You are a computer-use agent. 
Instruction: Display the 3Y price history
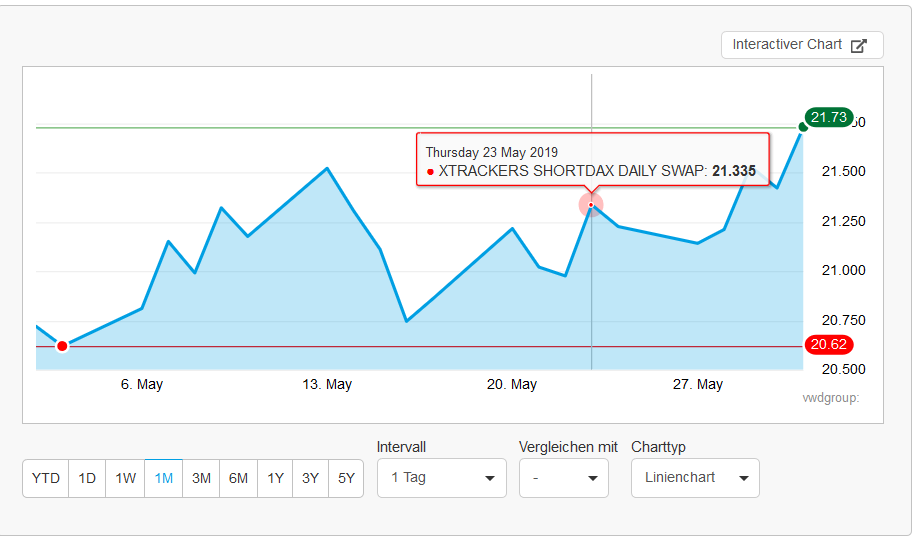(311, 478)
